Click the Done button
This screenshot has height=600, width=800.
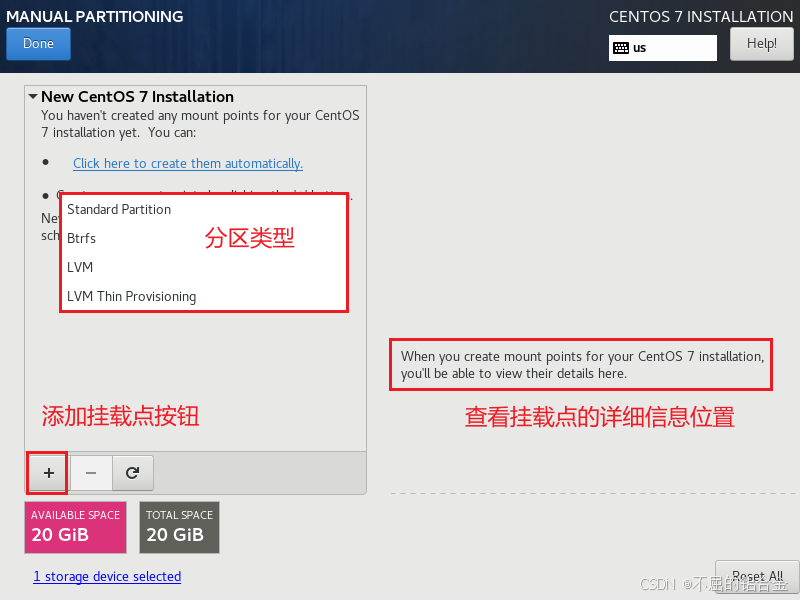pos(38,44)
